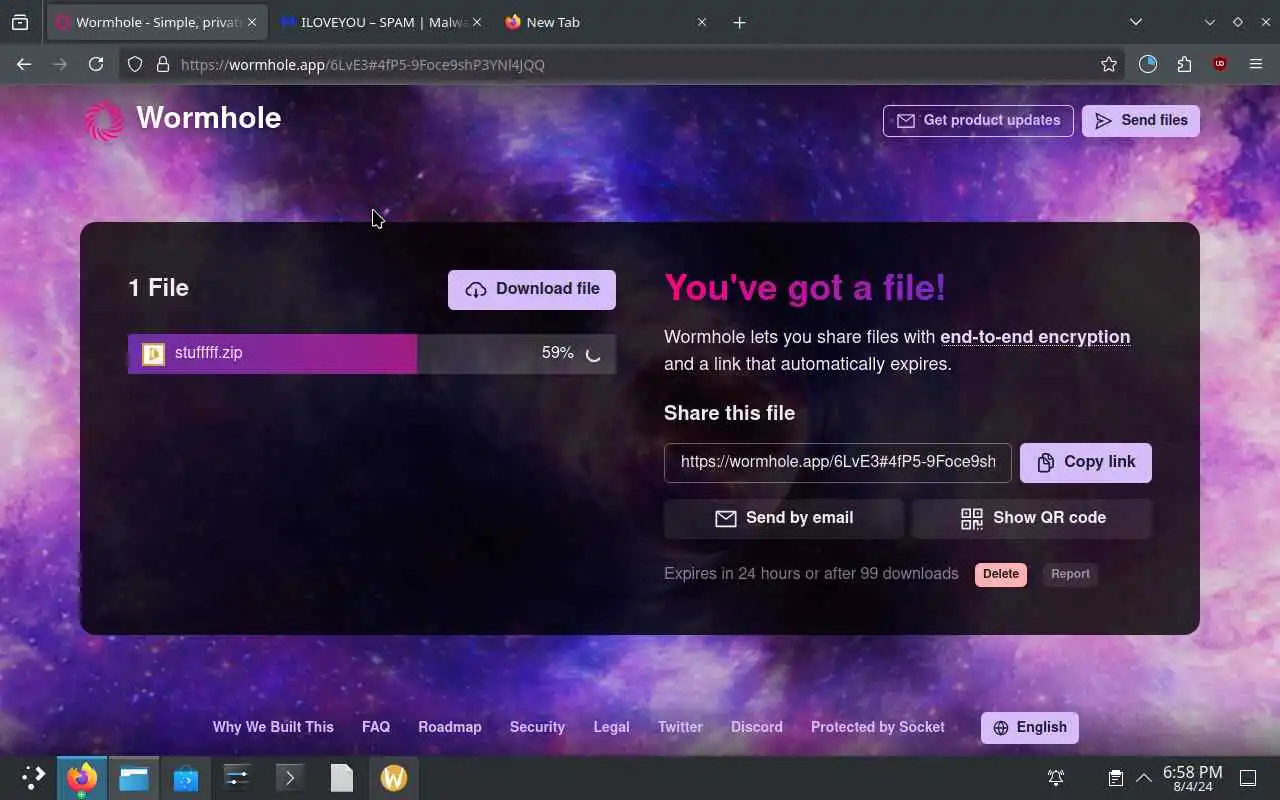Image resolution: width=1280 pixels, height=800 pixels.
Task: Open the Security footer link
Action: click(537, 727)
